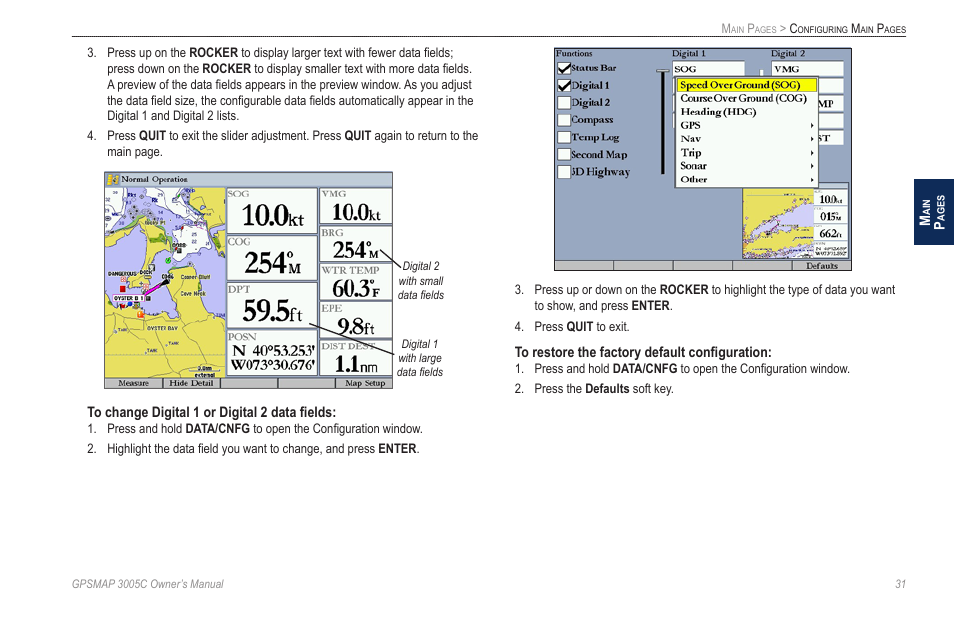The height and width of the screenshot is (621, 954).
Task: Click the Functions column heading
Action: [x=574, y=54]
